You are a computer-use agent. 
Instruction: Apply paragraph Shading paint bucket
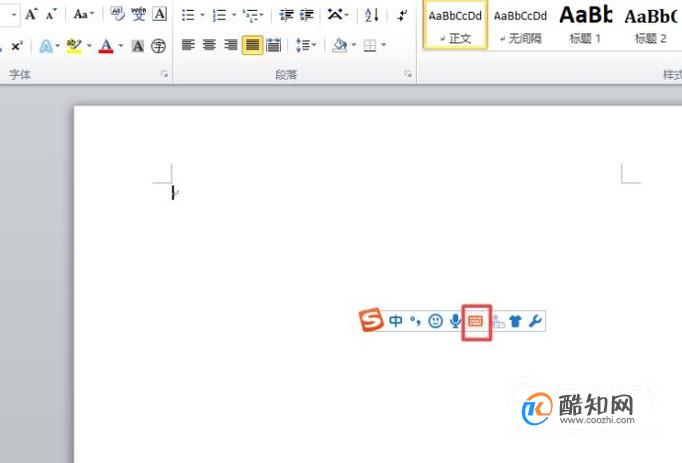click(340, 45)
